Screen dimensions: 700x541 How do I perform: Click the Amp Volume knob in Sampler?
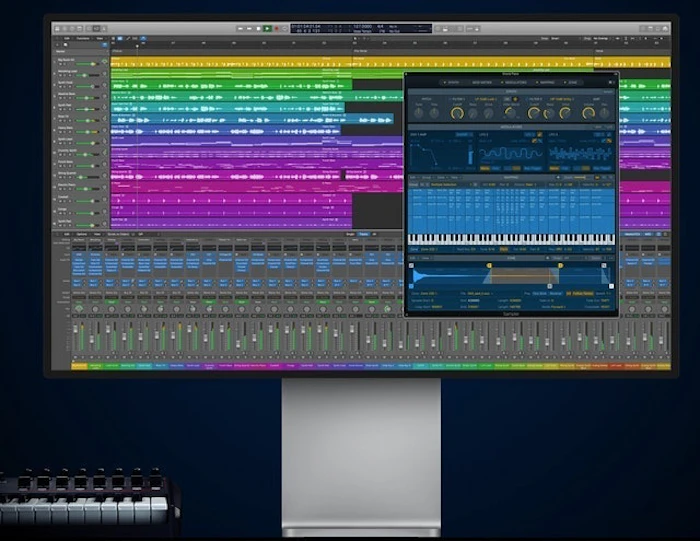pyautogui.click(x=588, y=113)
